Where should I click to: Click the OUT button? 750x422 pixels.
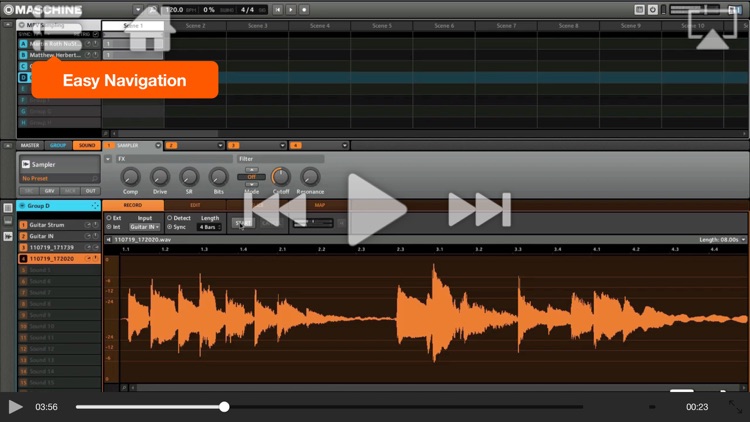(x=90, y=191)
